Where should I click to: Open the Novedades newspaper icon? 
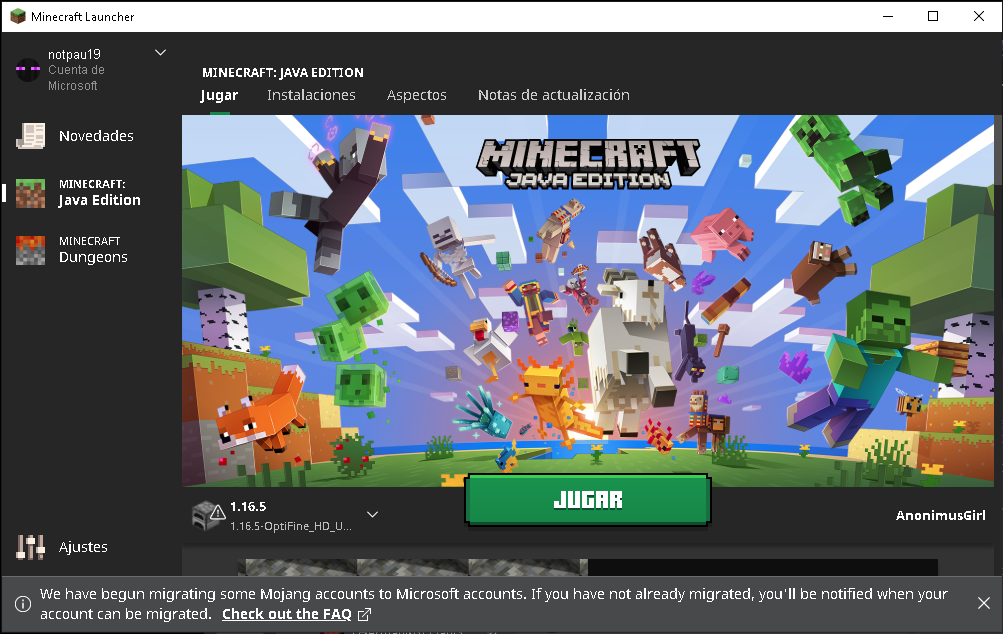pyautogui.click(x=30, y=136)
